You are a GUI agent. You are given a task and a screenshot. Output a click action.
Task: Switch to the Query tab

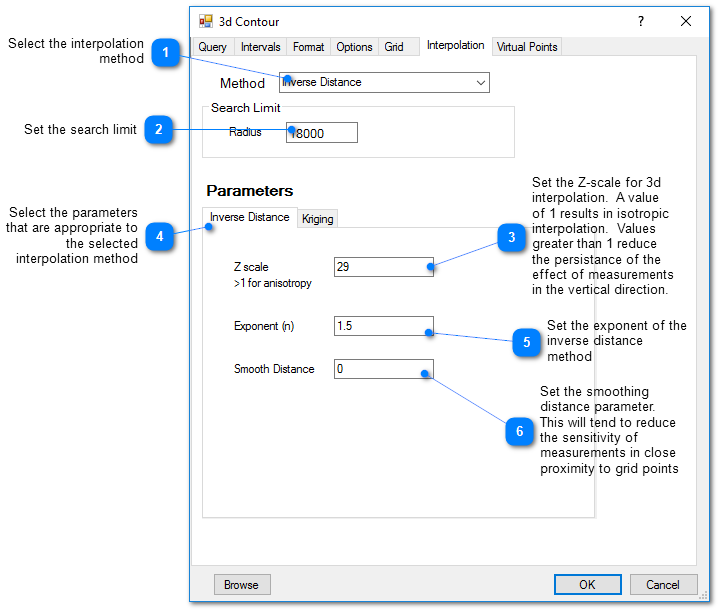pos(213,47)
